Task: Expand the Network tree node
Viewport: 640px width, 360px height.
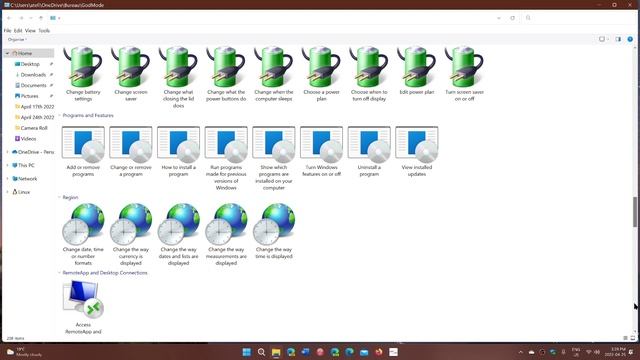Action: coord(7,179)
